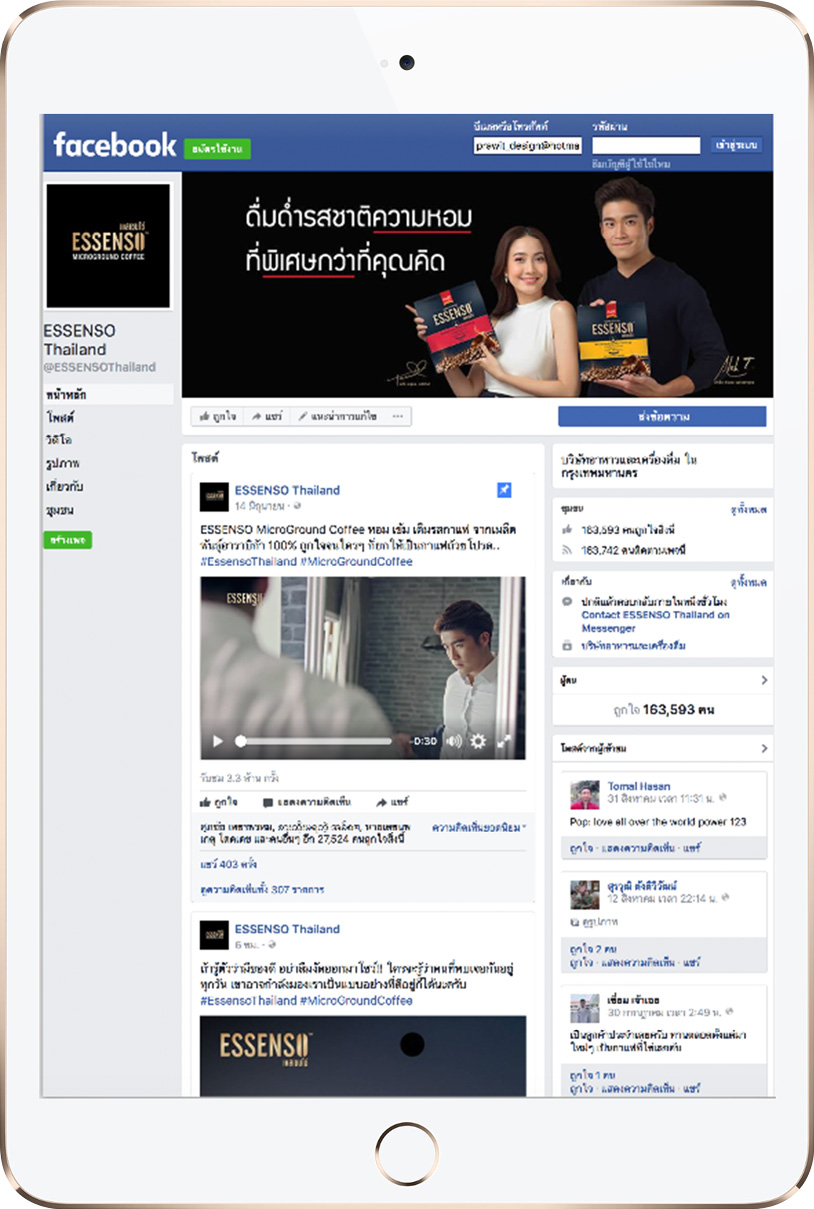Open the first post's ESSENSO avatar
Viewport: 814px width, 1209px height.
click(x=213, y=496)
